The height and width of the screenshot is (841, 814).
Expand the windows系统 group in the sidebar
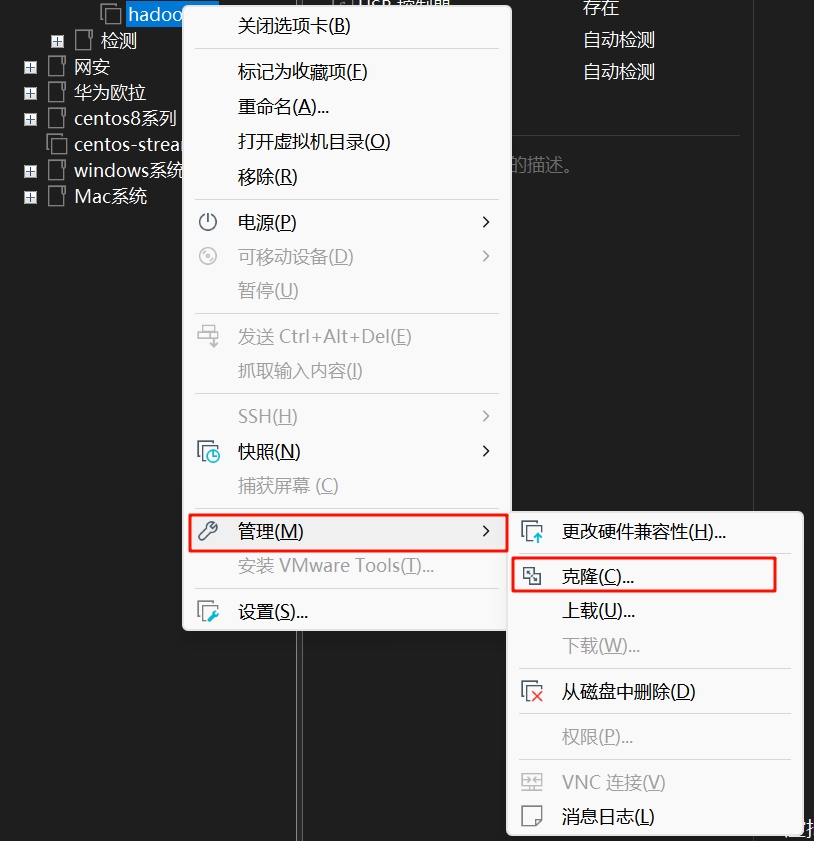pyautogui.click(x=30, y=170)
